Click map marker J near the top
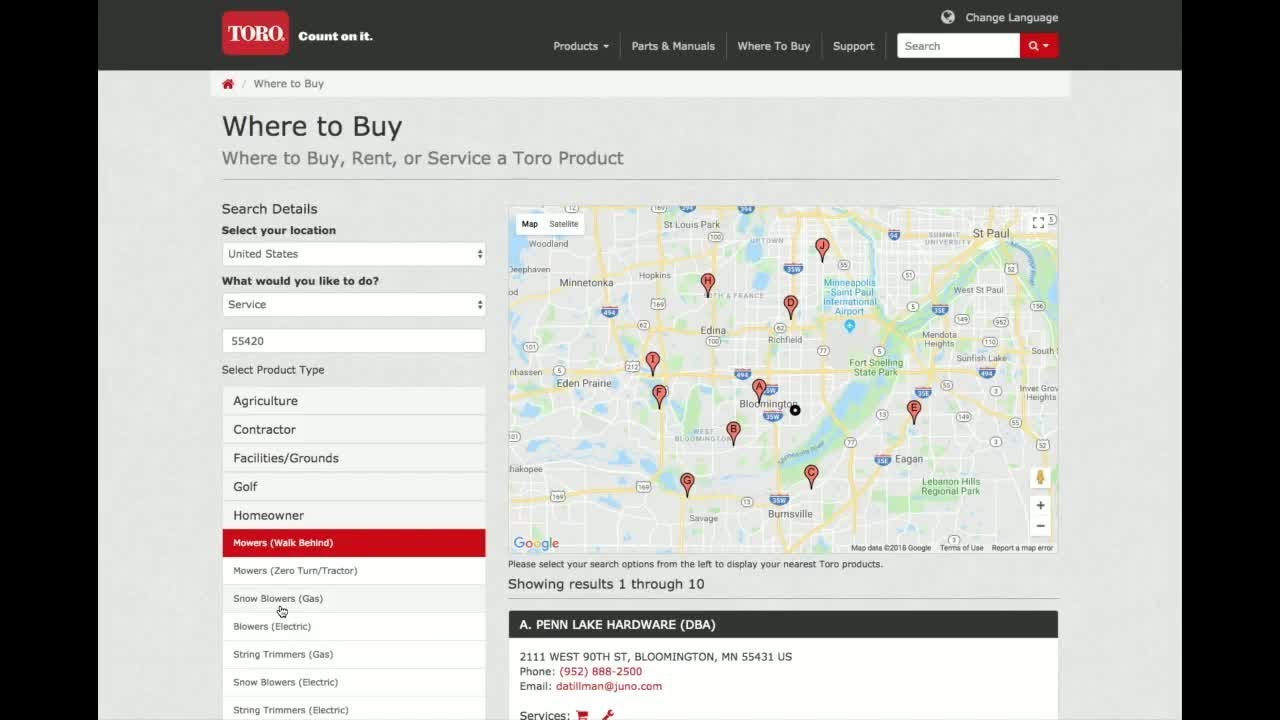This screenshot has height=720, width=1280. 822,249
